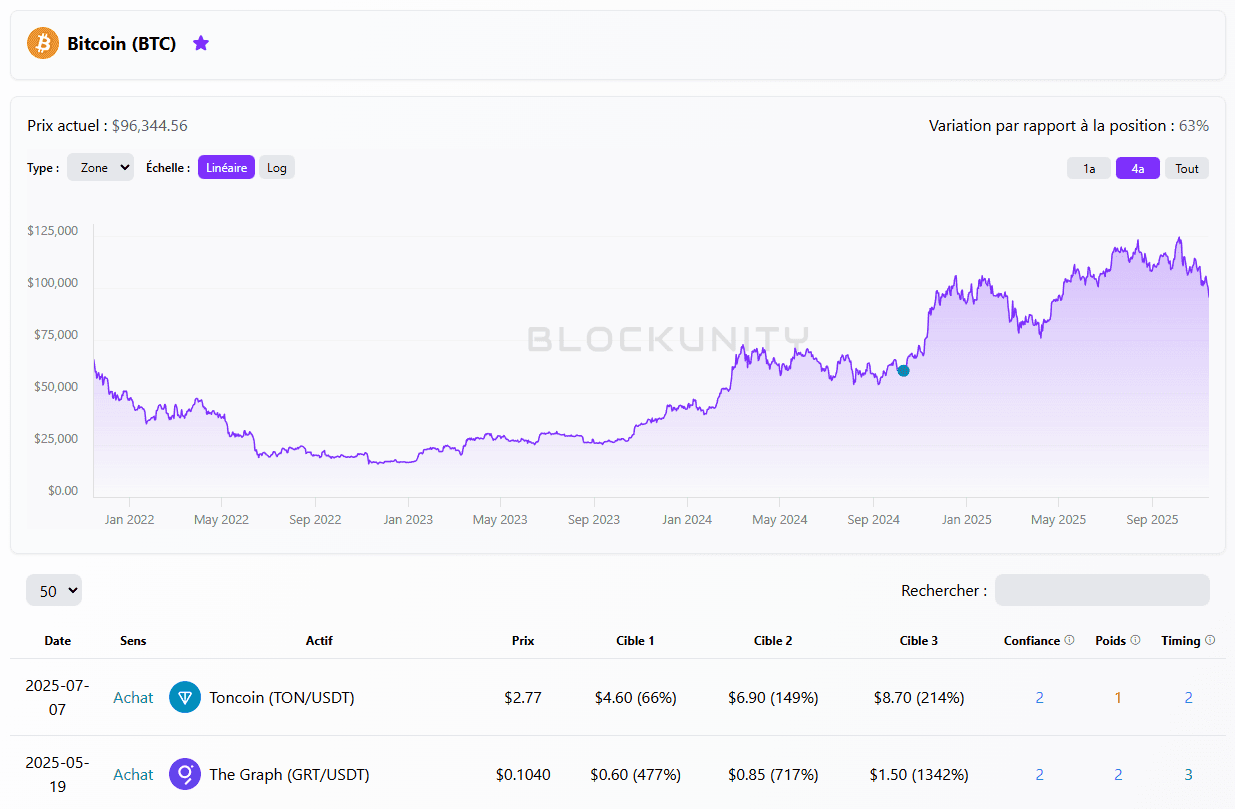Viewport: 1235px width, 809px height.
Task: Open the rows-per-page 50 dropdown
Action: 54,590
